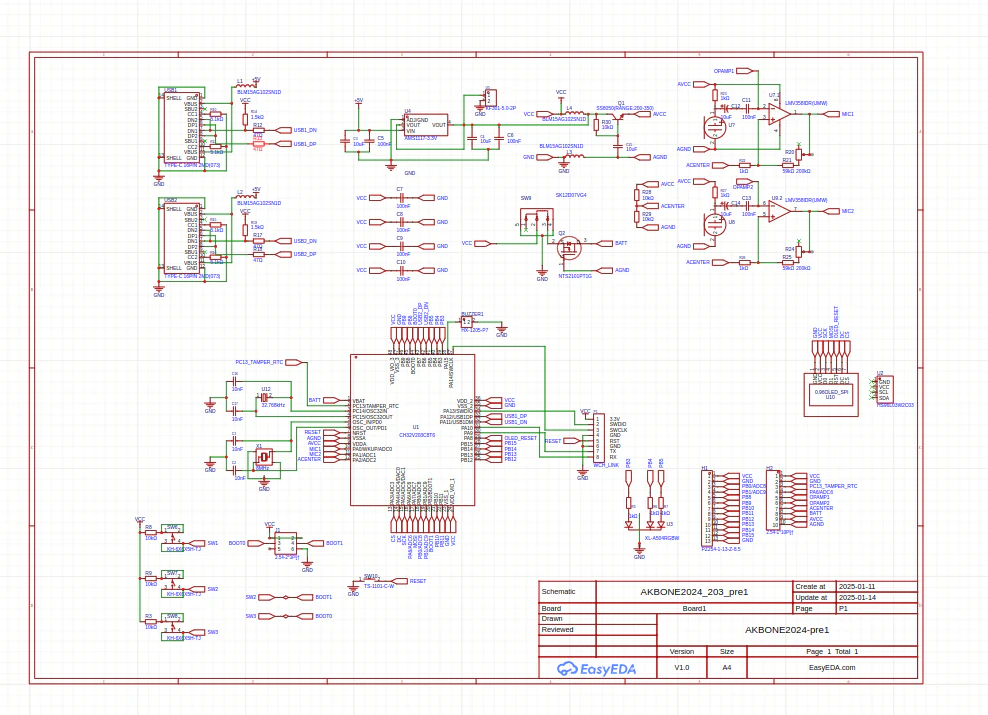Select the AMS1117-3.3V regulator U4 symbol
This screenshot has height=715, width=988.
point(426,124)
